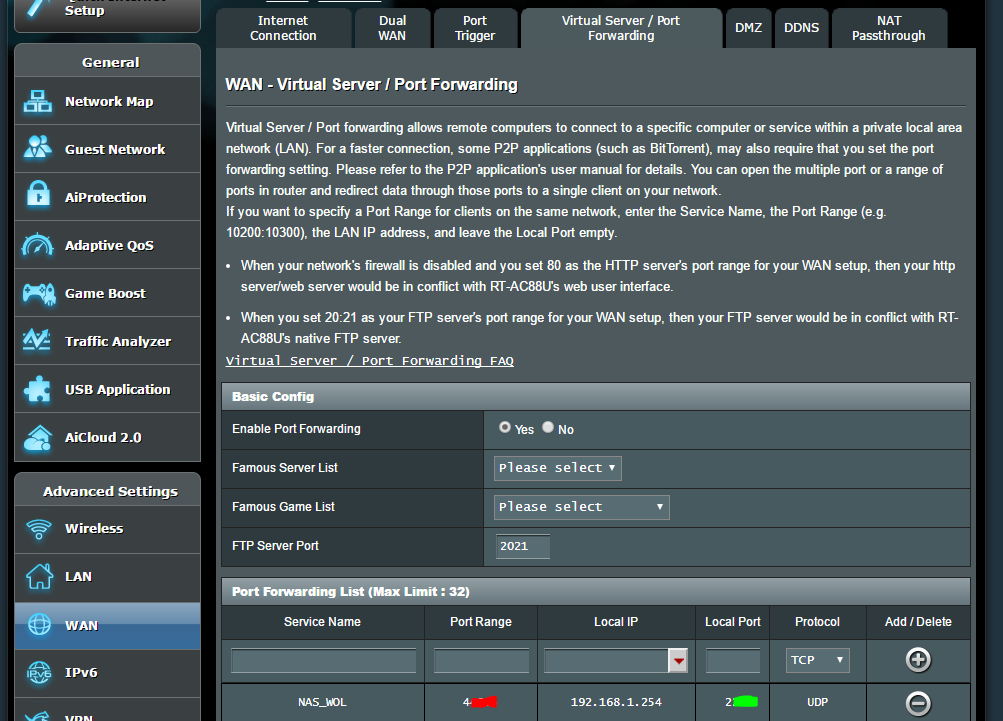This screenshot has height=721, width=1003.
Task: Select the AiProtection padlock icon
Action: pyautogui.click(x=38, y=194)
